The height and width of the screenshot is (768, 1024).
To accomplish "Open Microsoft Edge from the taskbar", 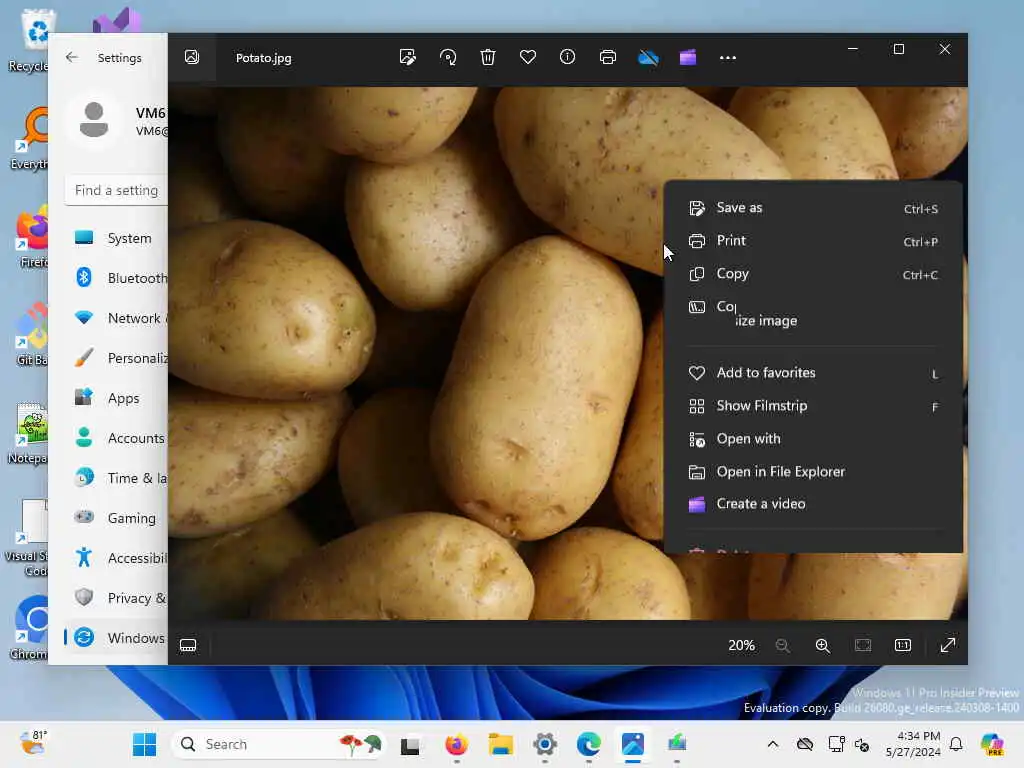I will 589,744.
